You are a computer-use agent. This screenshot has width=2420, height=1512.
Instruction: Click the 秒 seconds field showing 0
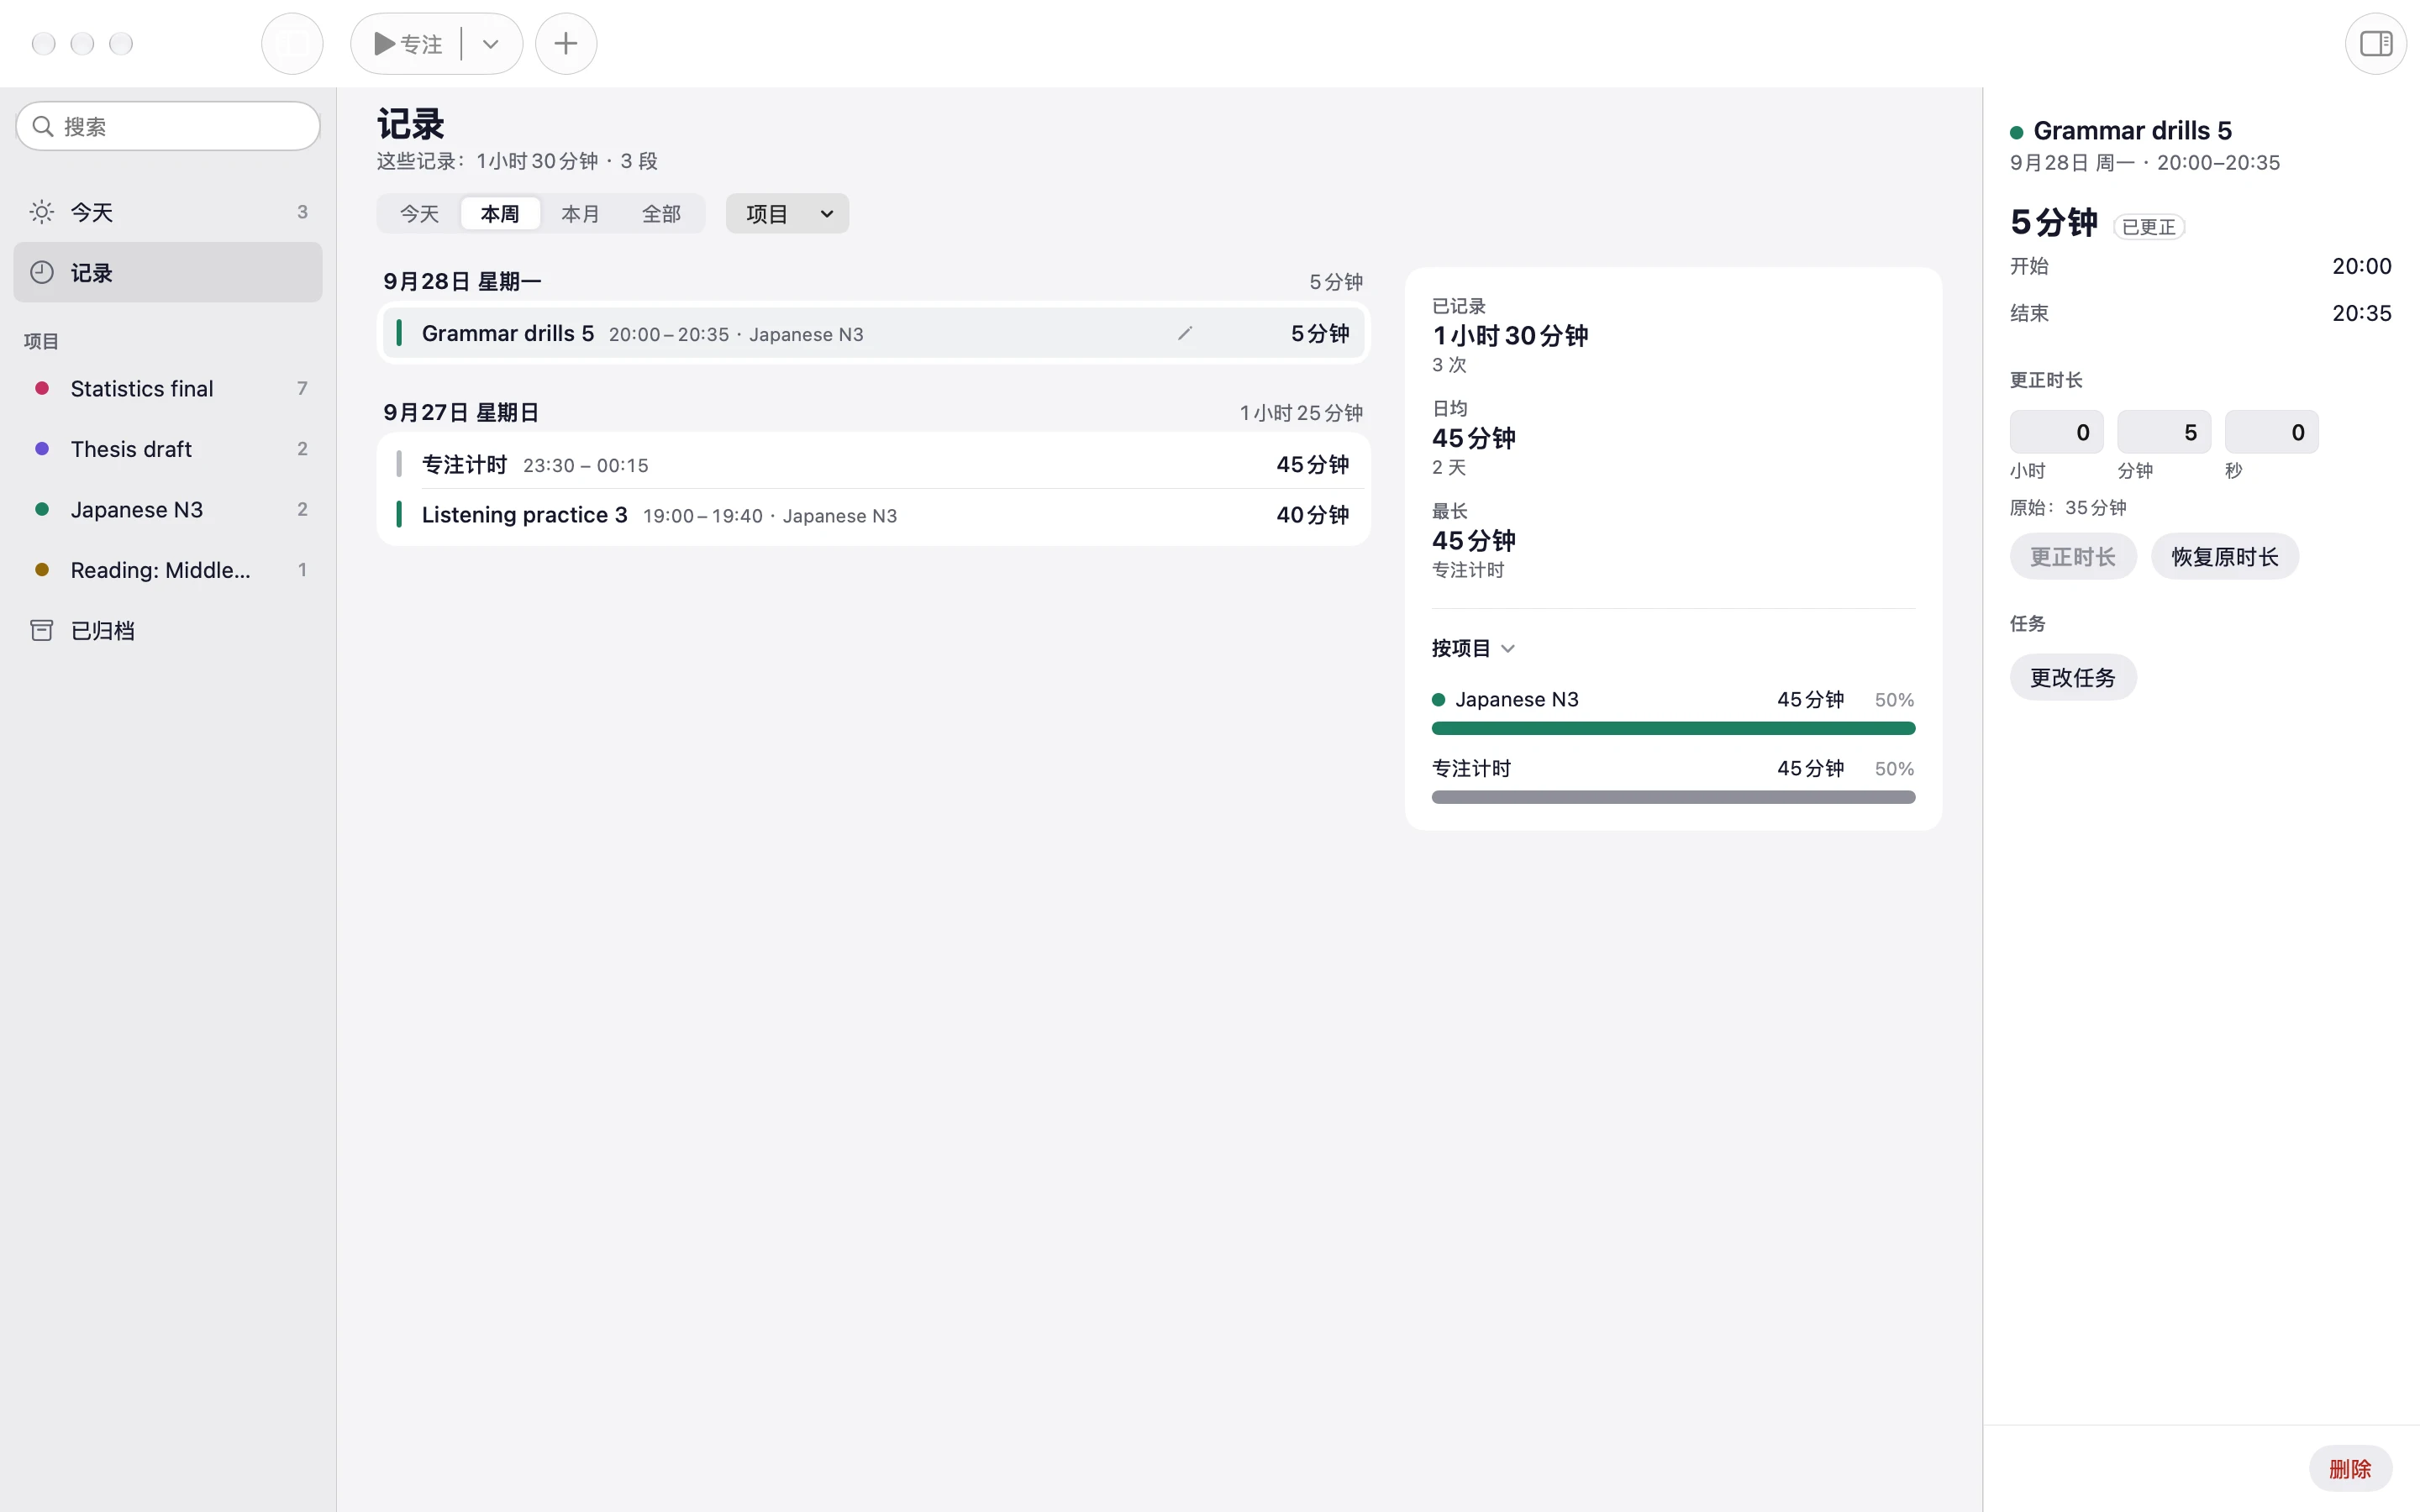2271,433
